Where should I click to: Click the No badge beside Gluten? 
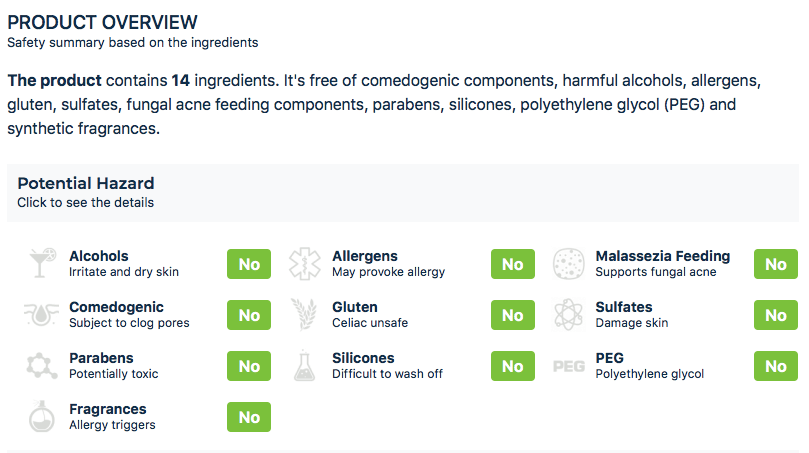(512, 315)
